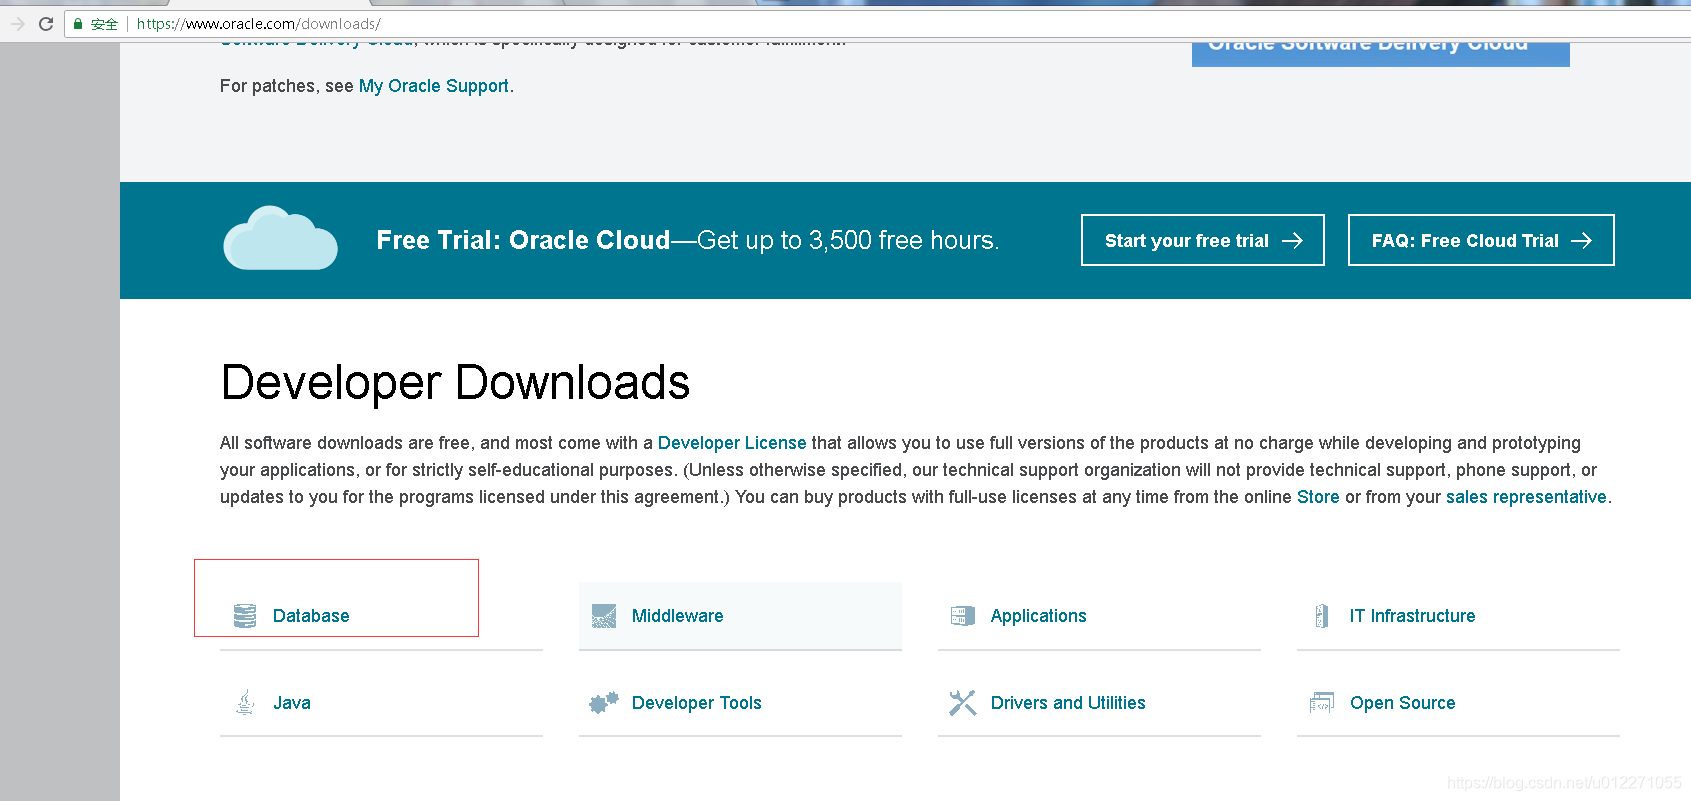Open the sales representative link
The width and height of the screenshot is (1691, 801).
pos(1526,497)
